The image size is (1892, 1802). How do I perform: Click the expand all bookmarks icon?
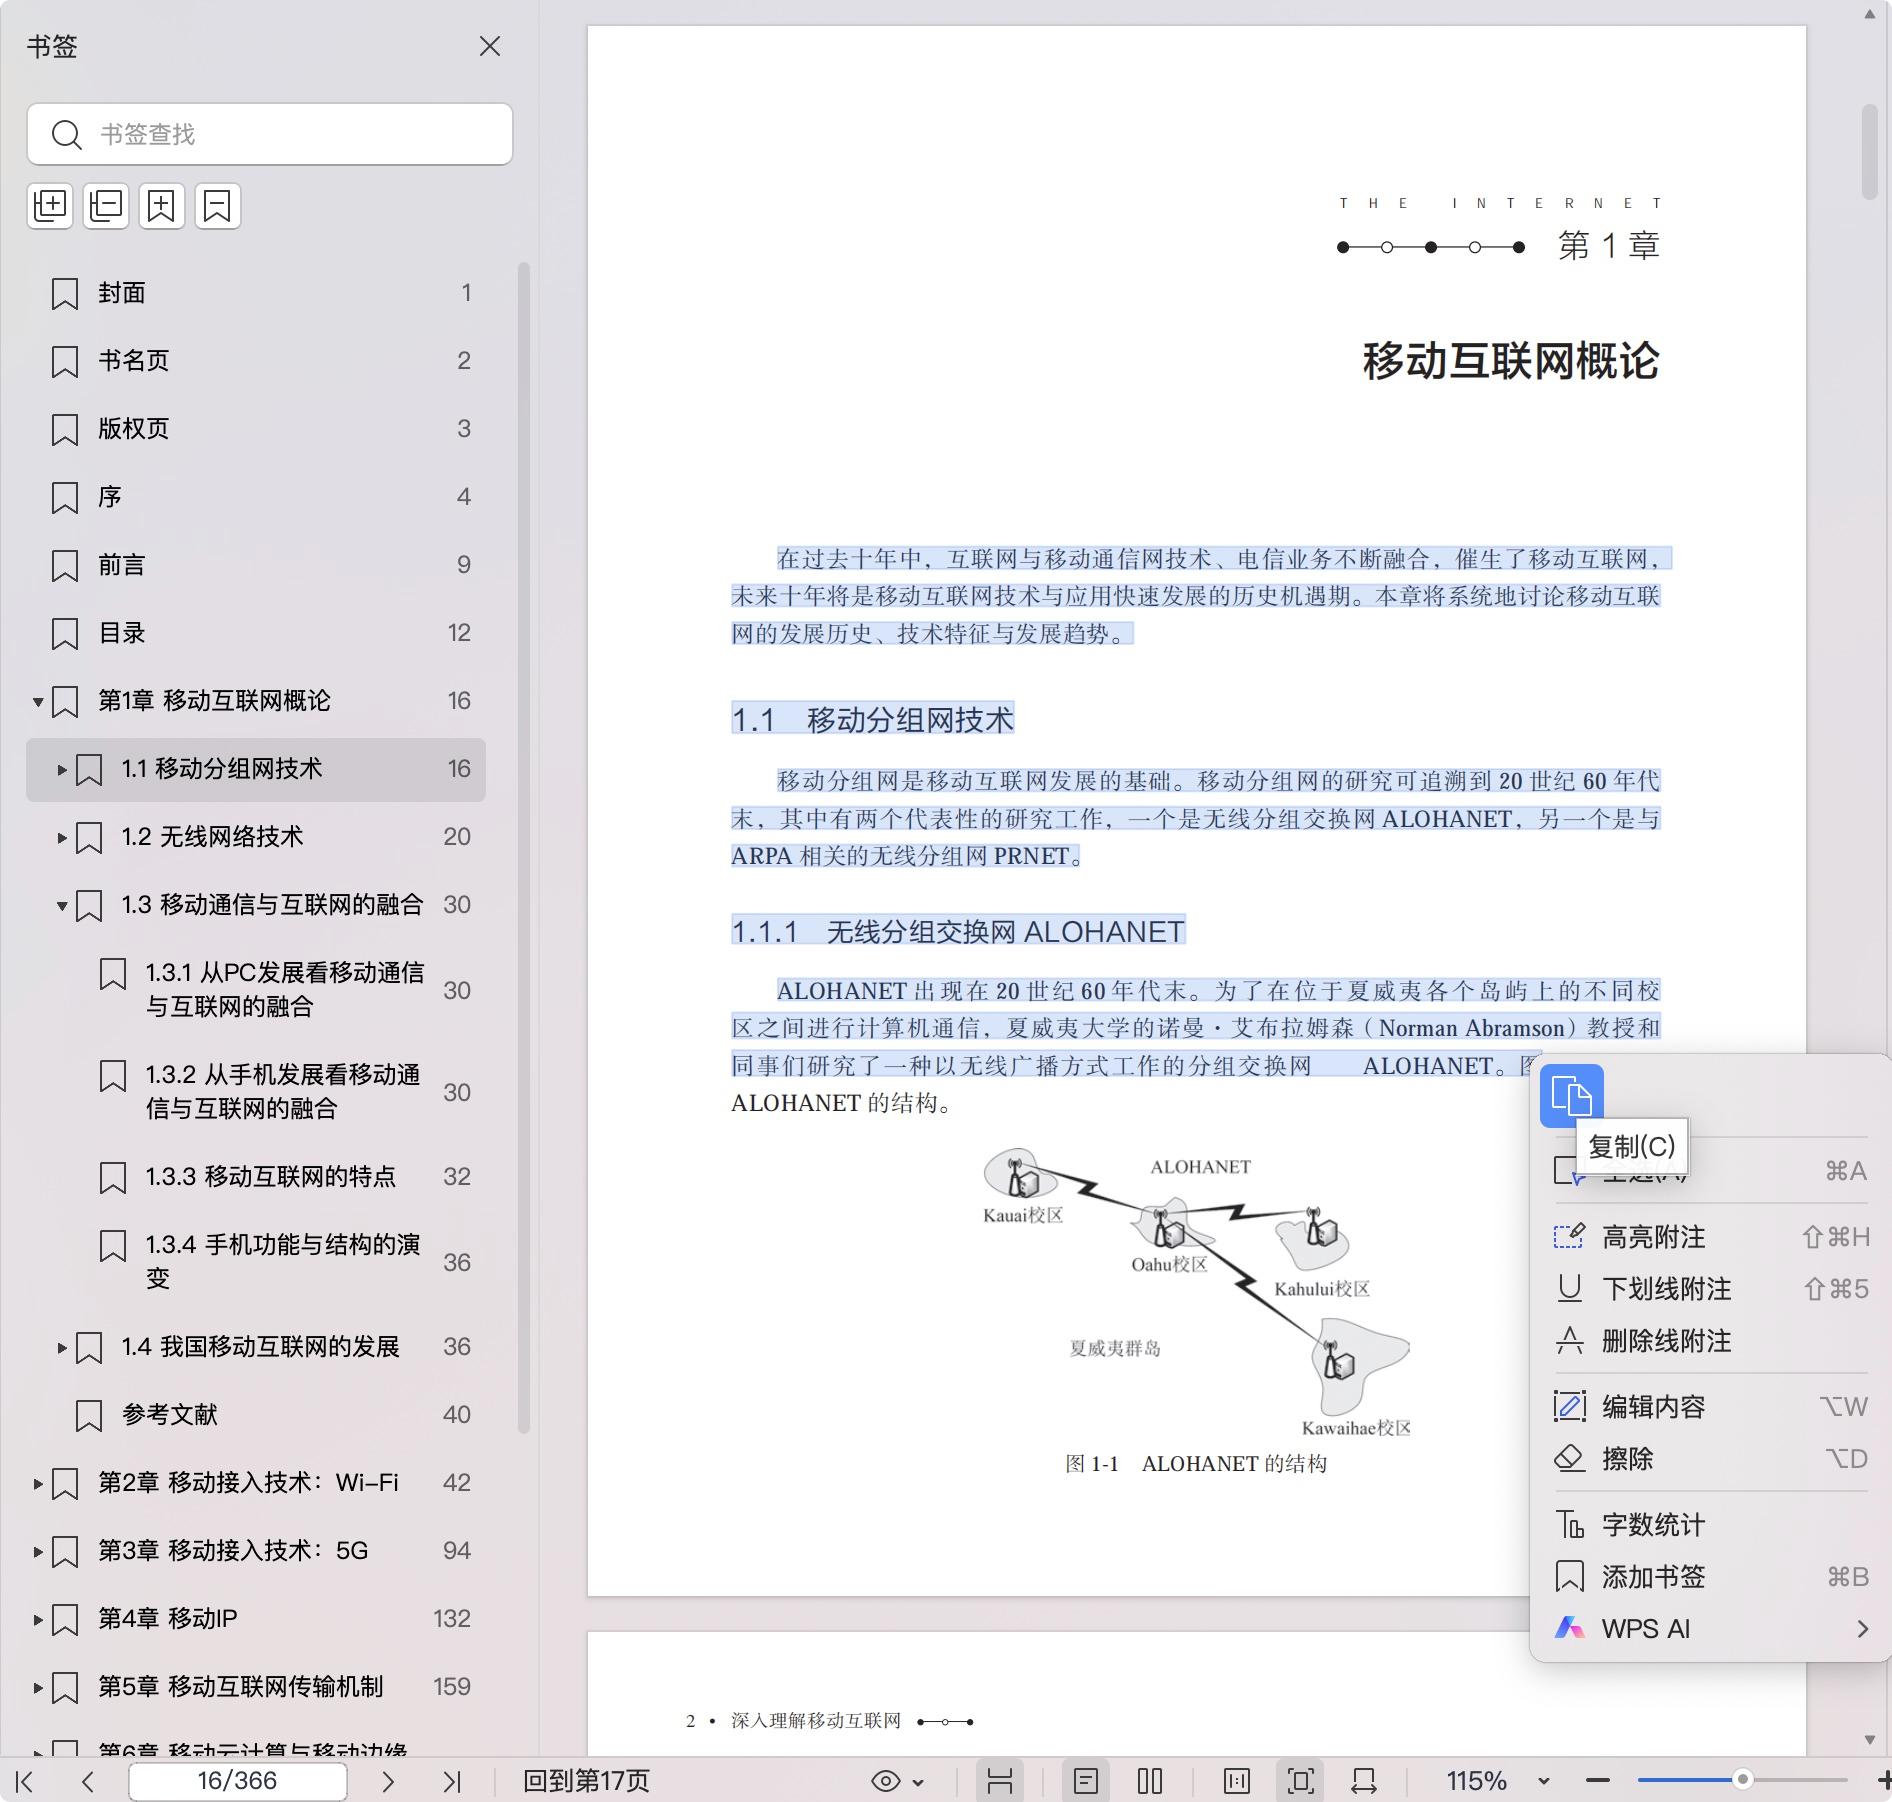point(50,206)
